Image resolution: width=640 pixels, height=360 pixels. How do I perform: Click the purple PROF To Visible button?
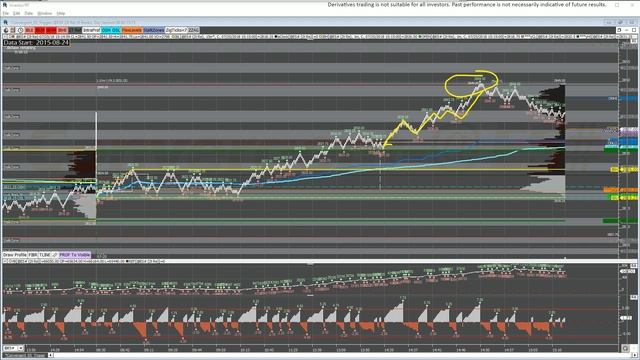(x=75, y=255)
